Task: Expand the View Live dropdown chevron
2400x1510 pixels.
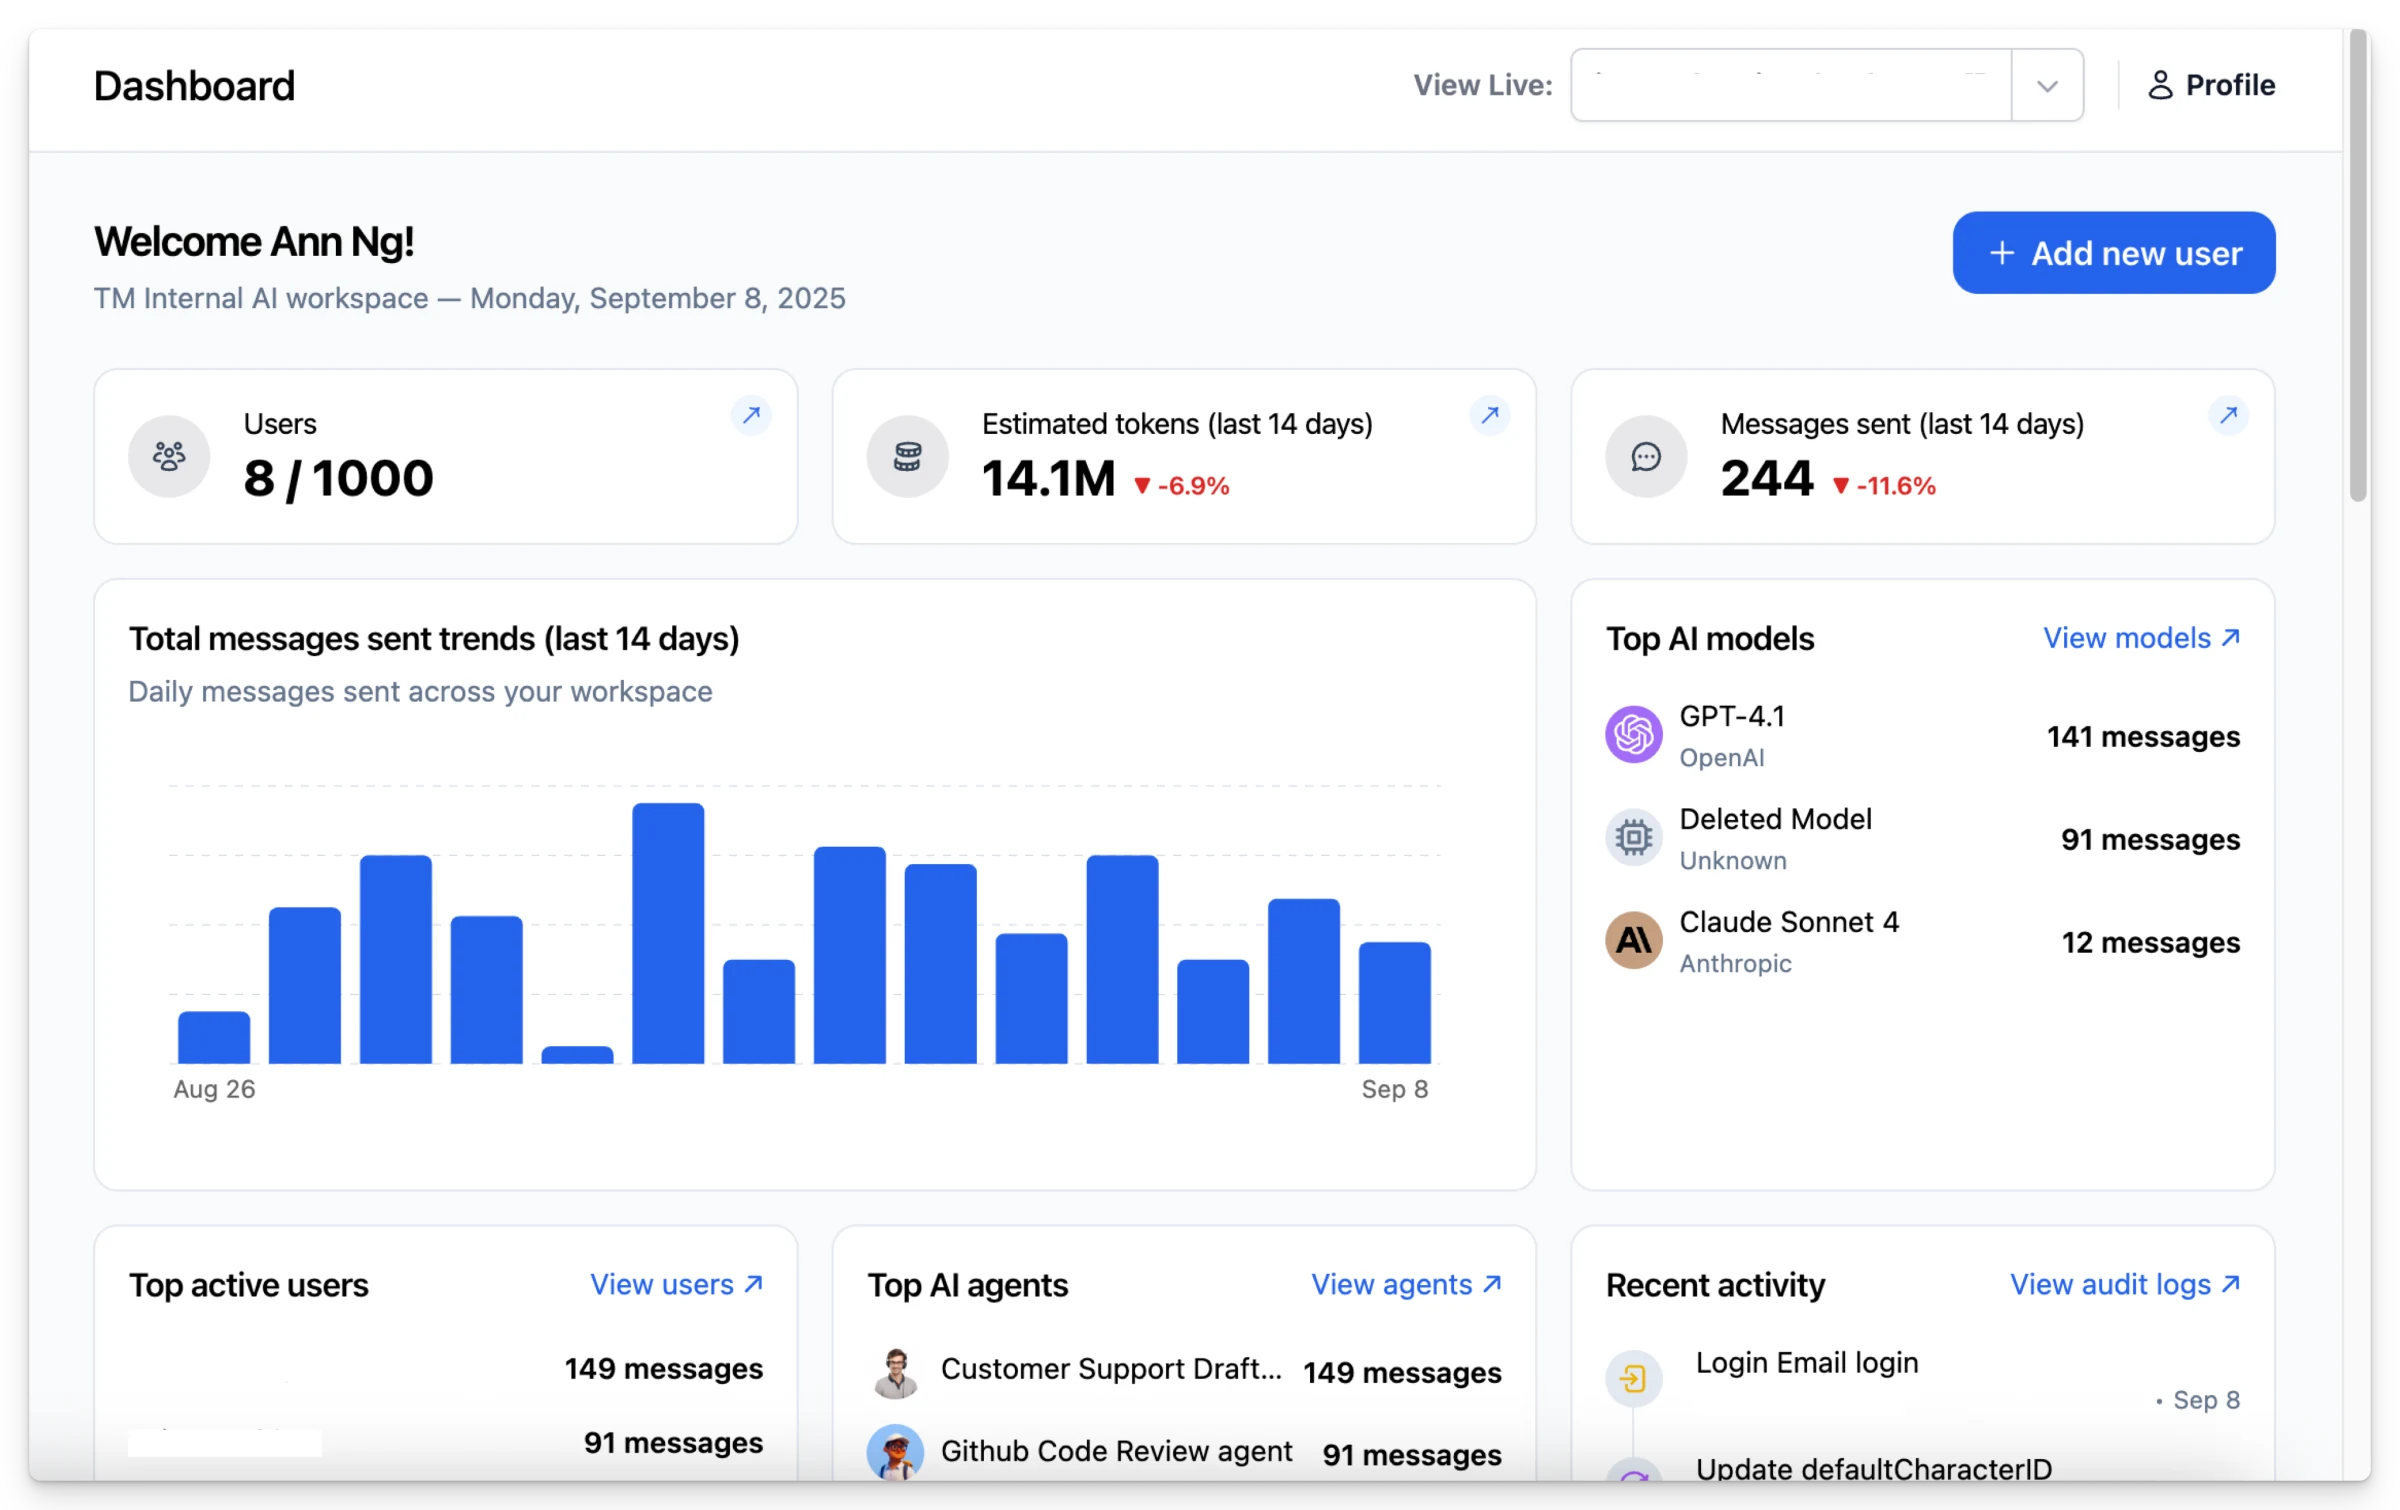Action: 2047,86
